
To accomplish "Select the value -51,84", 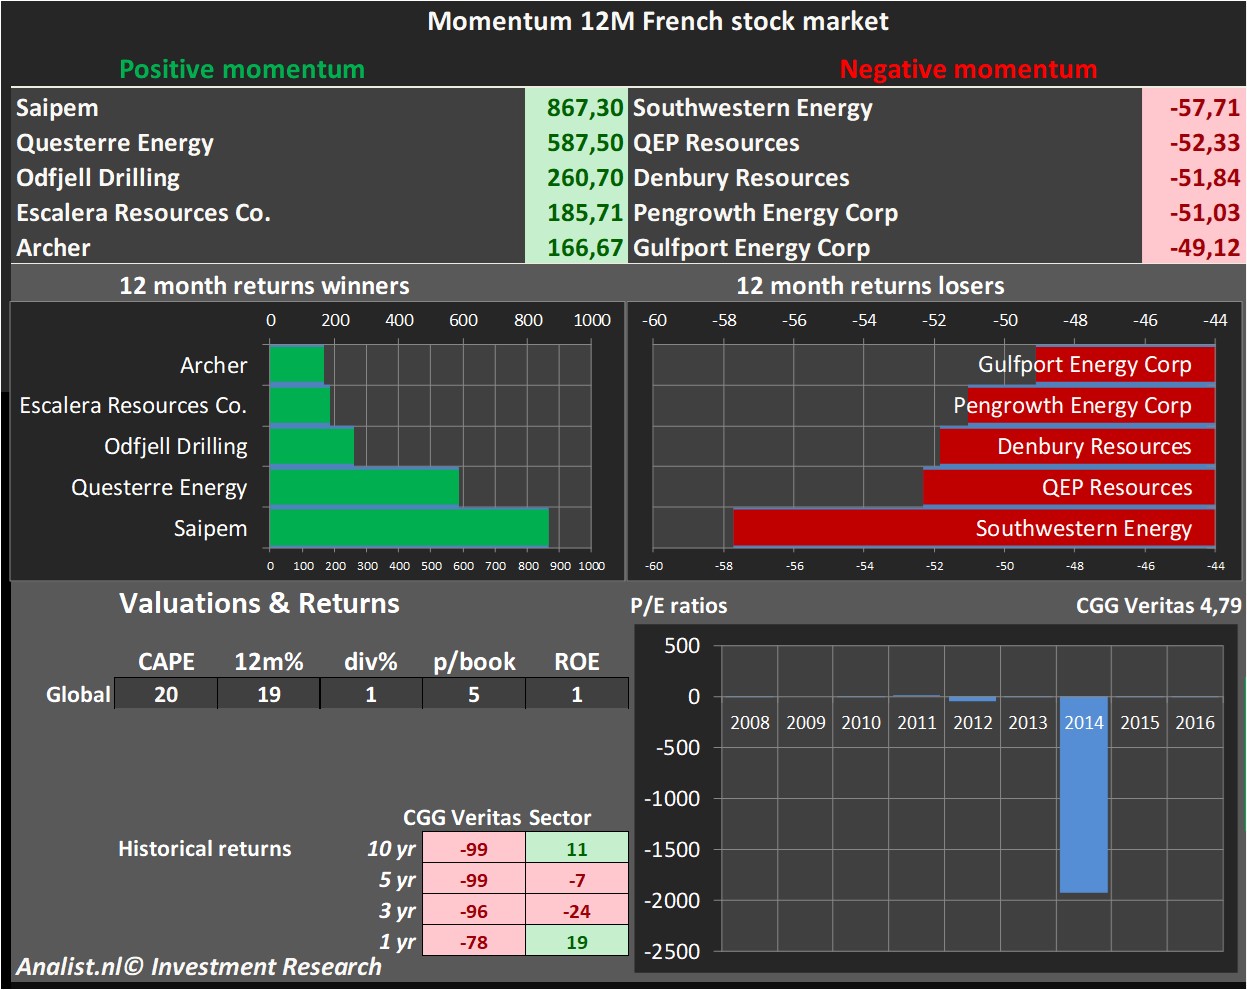I will pyautogui.click(x=1205, y=178).
